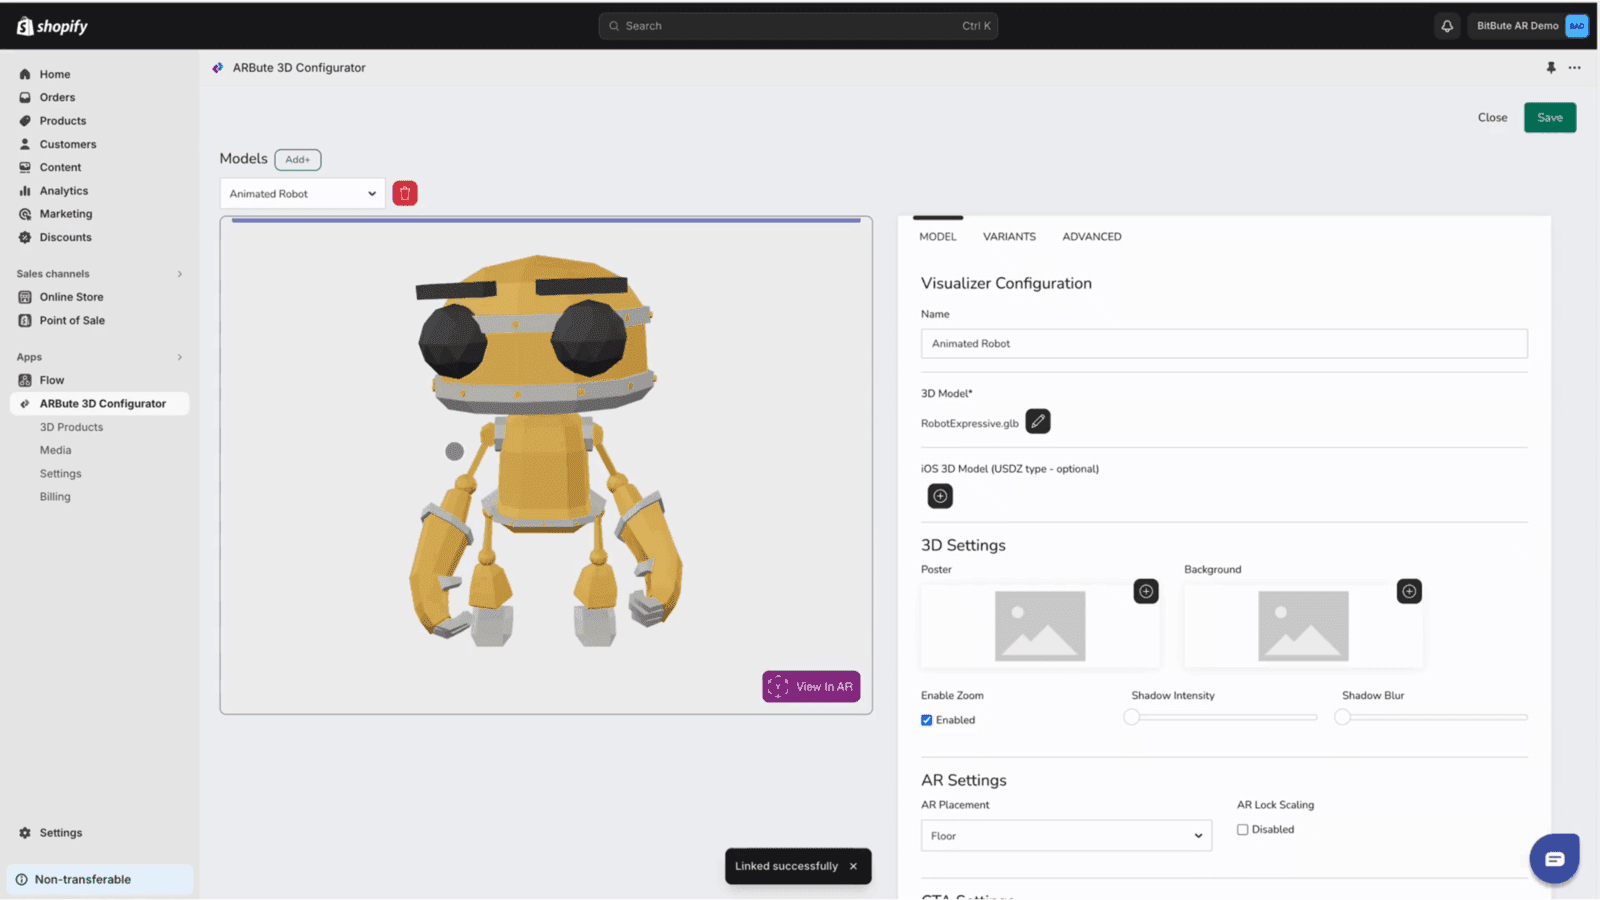Click the visualizer Name input field
This screenshot has height=900, width=1600.
tap(1223, 343)
